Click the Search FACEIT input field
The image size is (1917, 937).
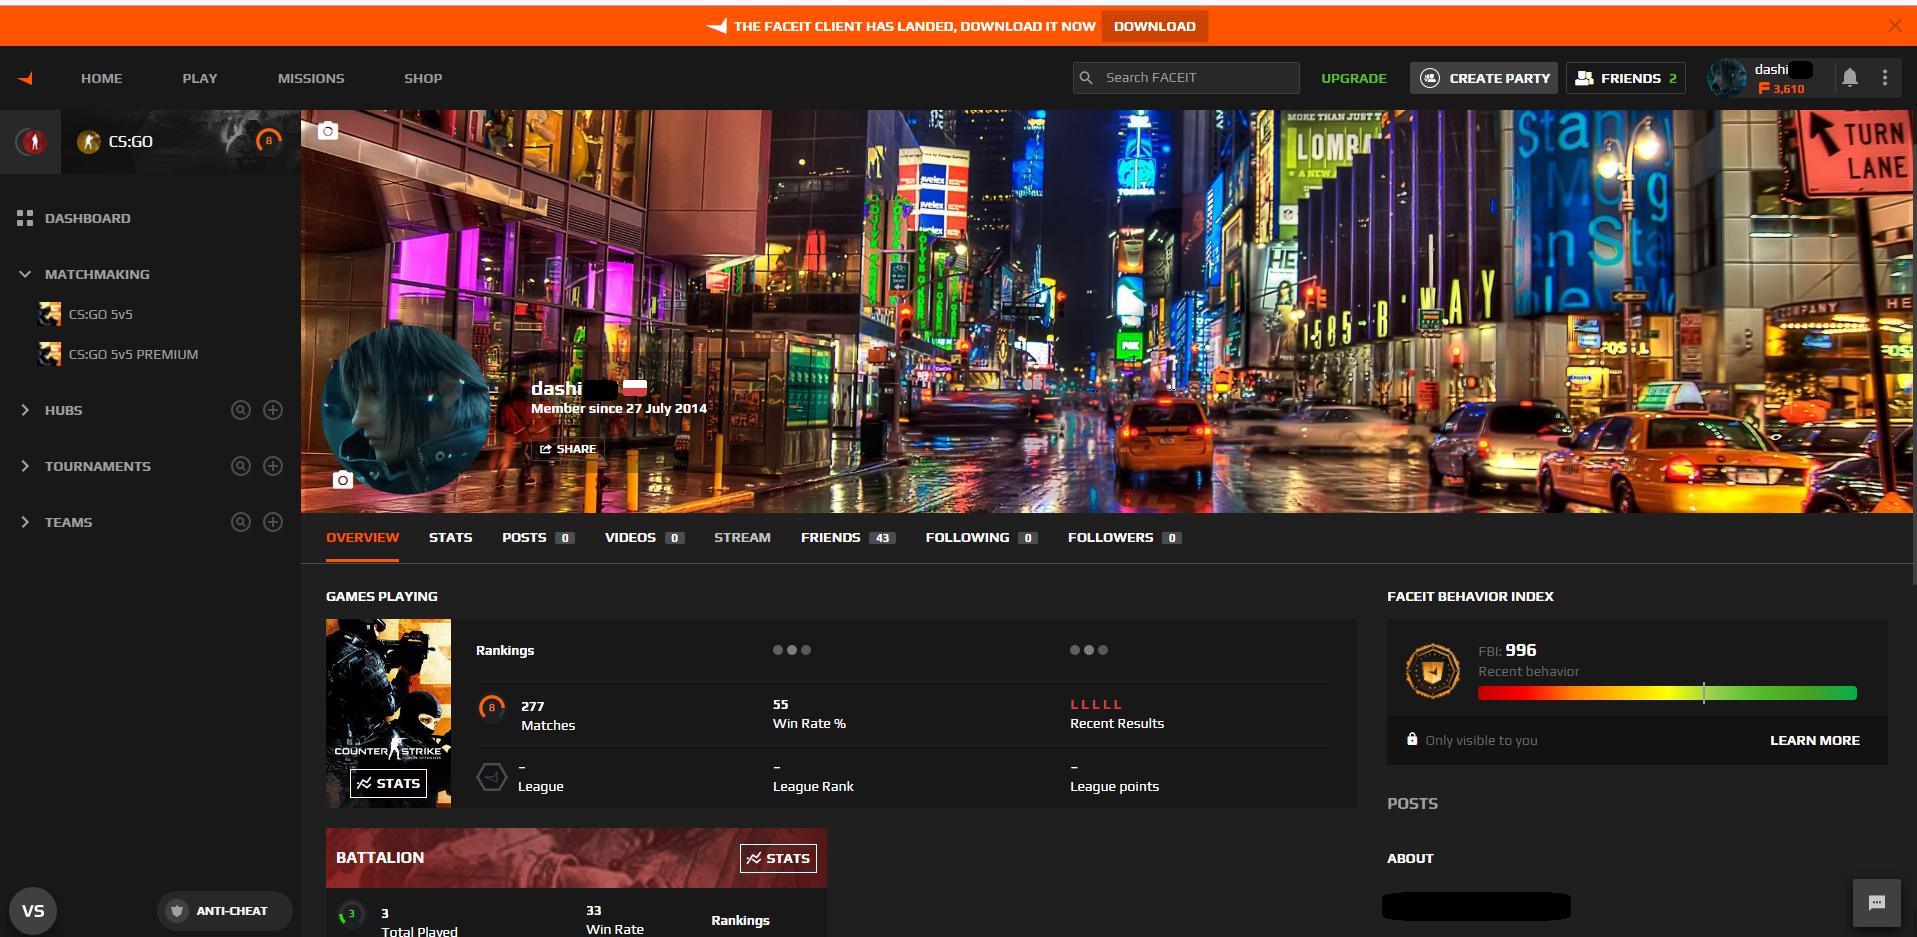[x=1186, y=78]
